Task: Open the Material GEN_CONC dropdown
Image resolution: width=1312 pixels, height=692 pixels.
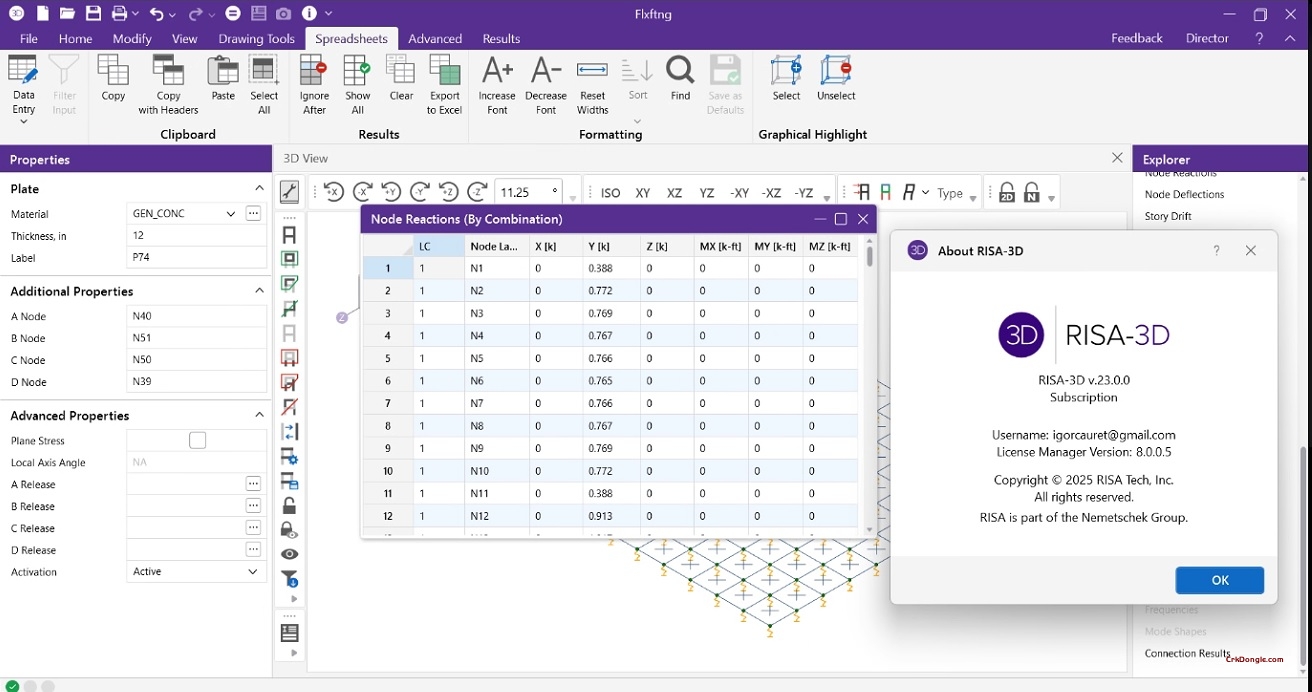Action: tap(231, 214)
